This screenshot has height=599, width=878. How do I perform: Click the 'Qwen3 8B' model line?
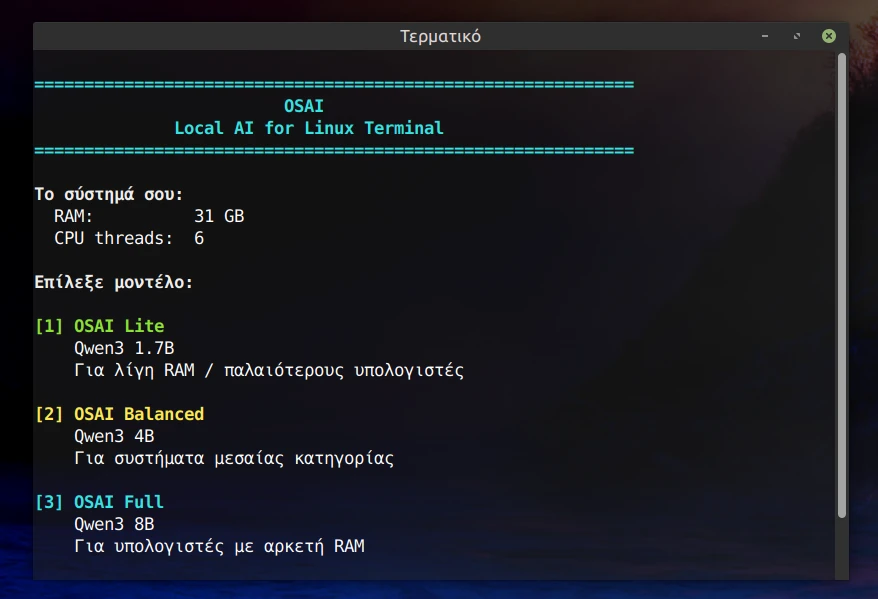tap(114, 524)
